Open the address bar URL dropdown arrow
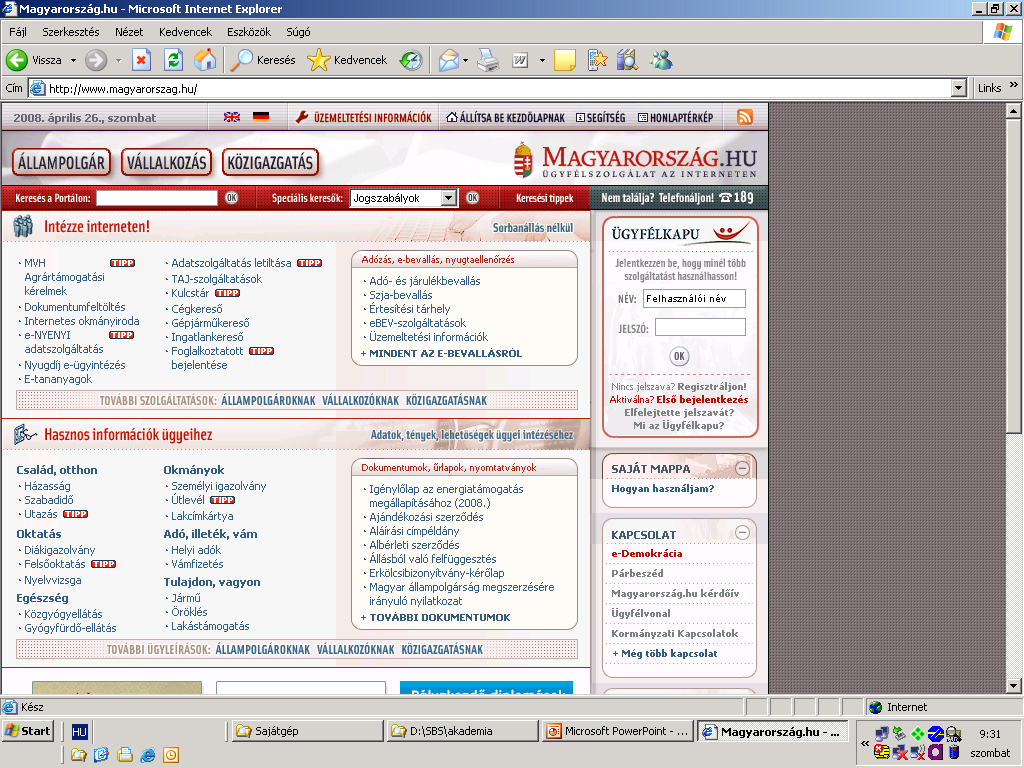Screen dimensions: 1024x768 point(959,88)
